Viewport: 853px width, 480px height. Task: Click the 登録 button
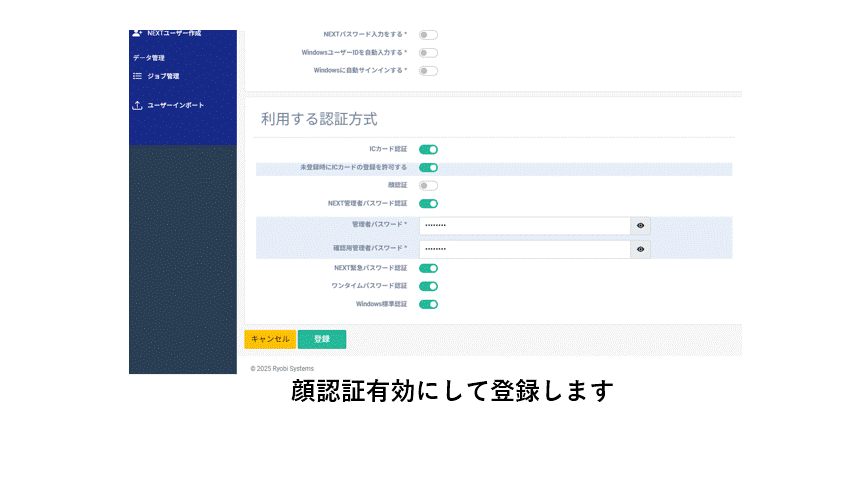[x=322, y=339]
